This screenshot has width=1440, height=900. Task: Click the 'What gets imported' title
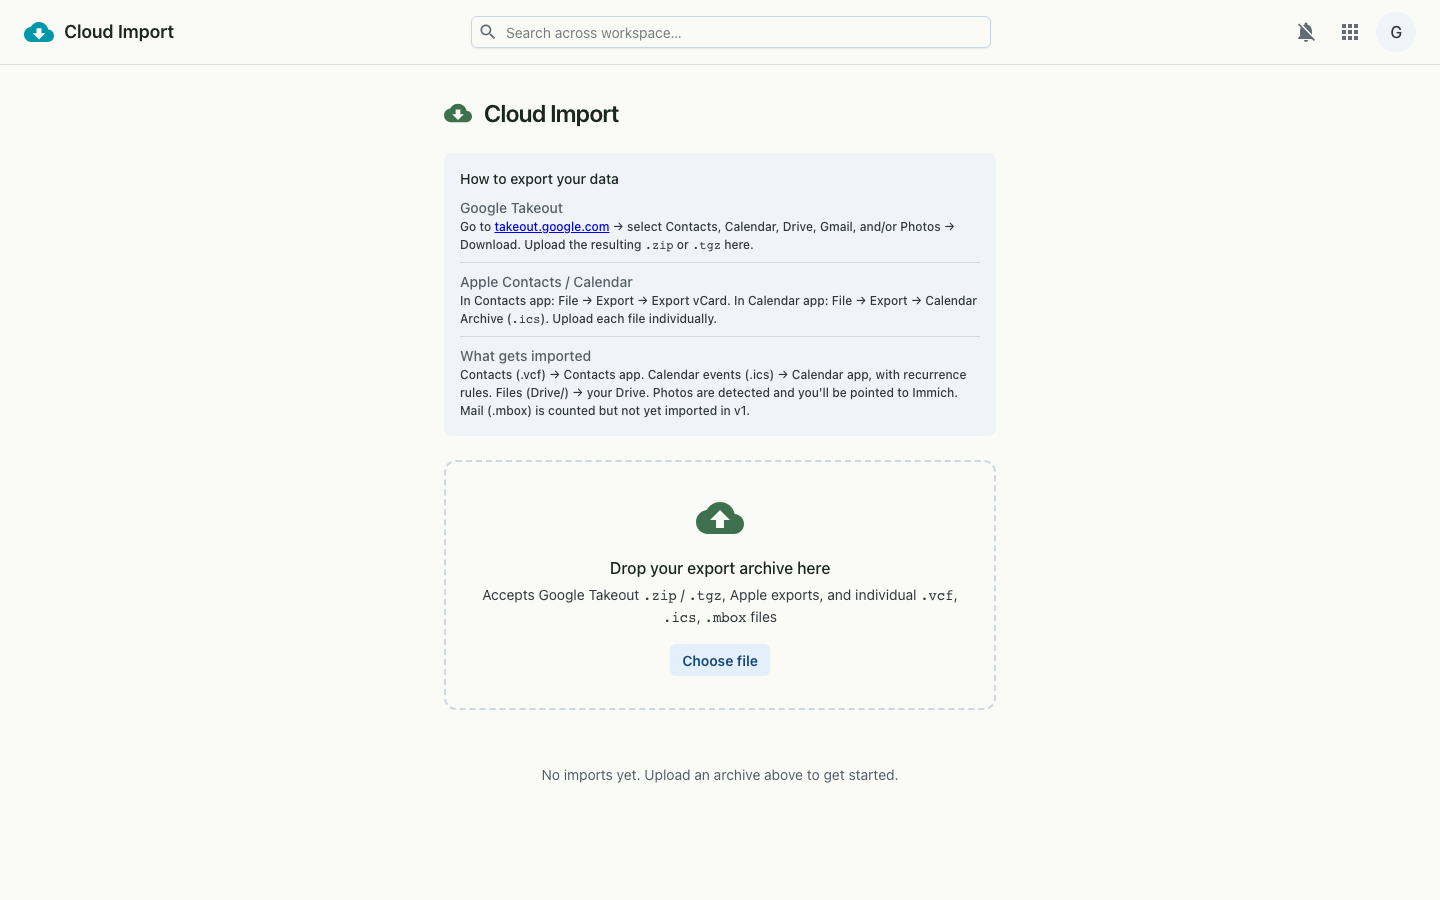[x=525, y=356]
